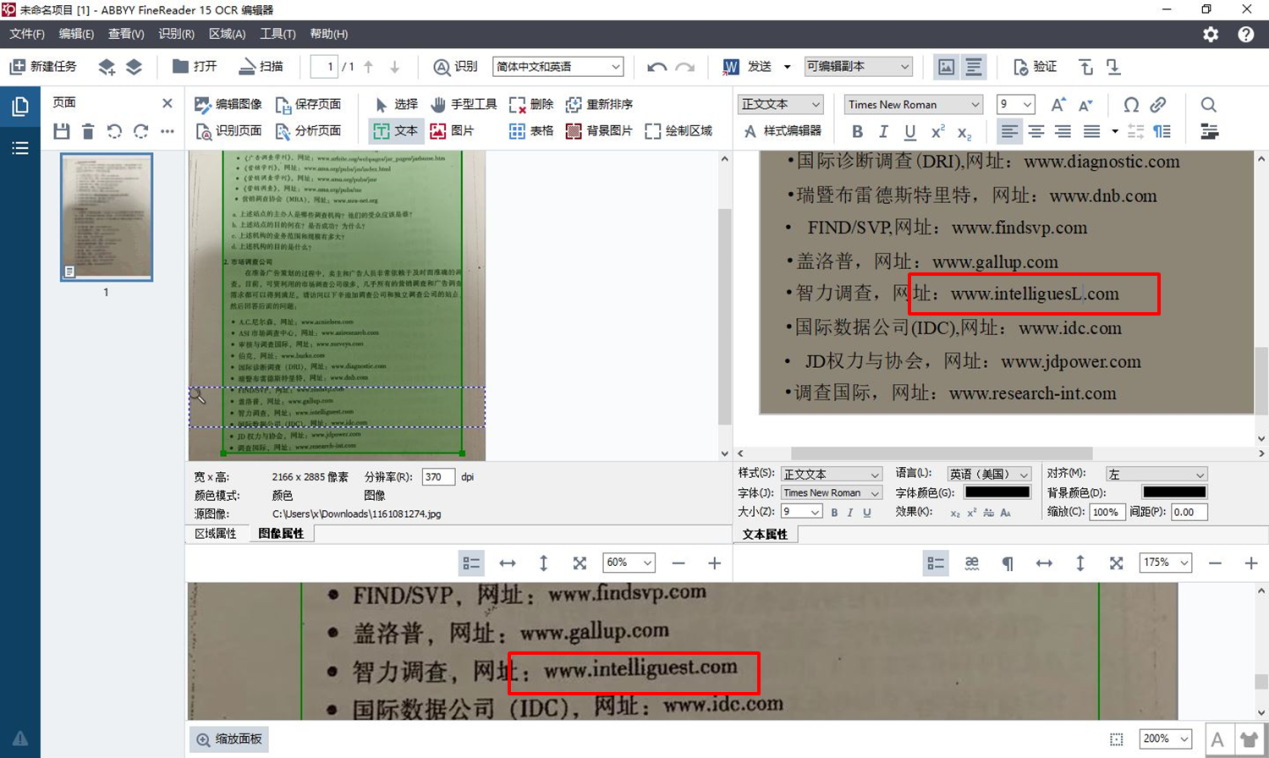Open the 正文文本 style dropdown in toolbar

click(780, 104)
